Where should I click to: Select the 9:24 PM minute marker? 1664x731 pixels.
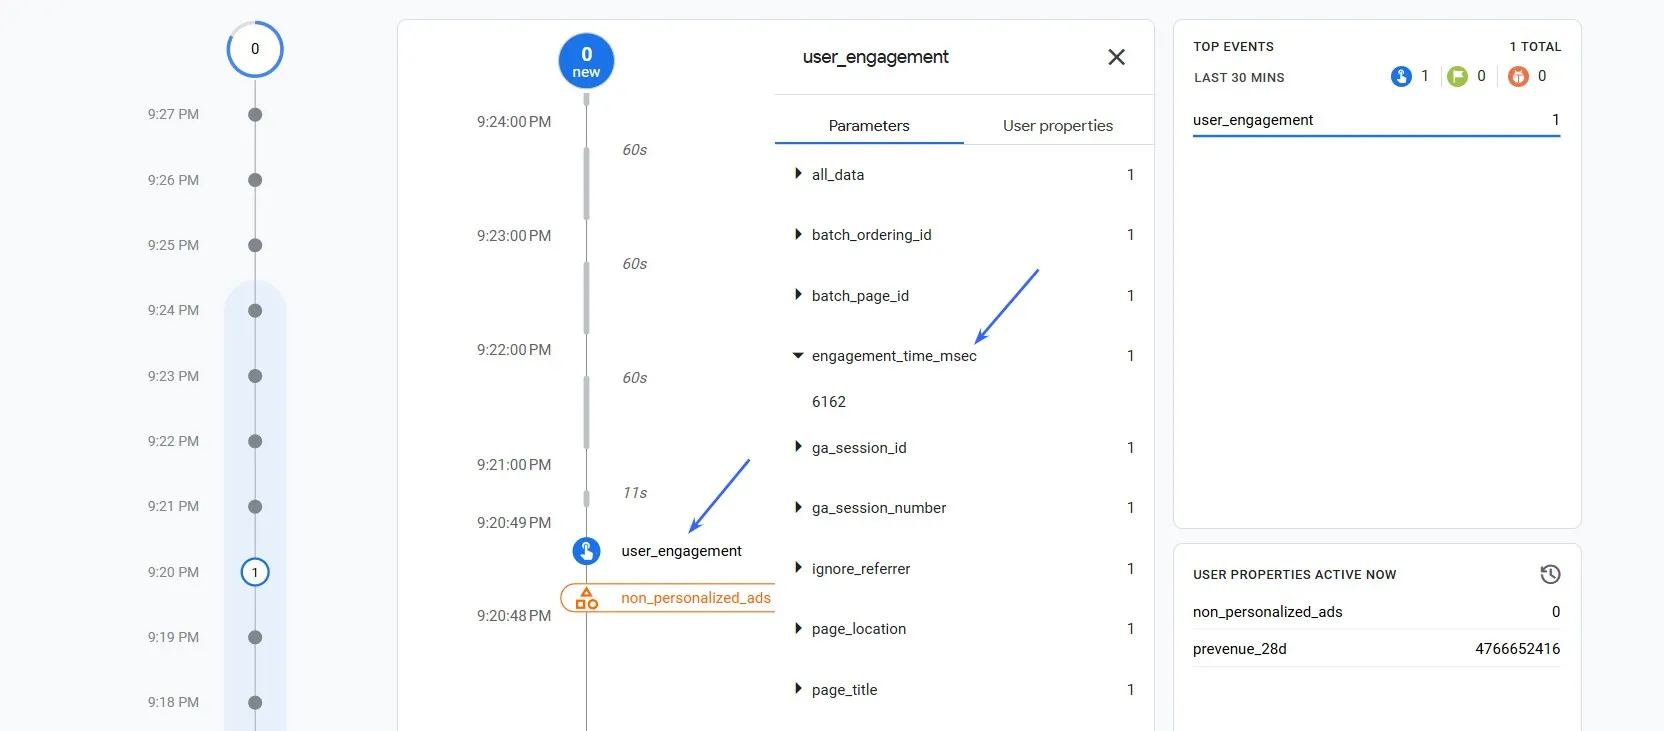(255, 311)
